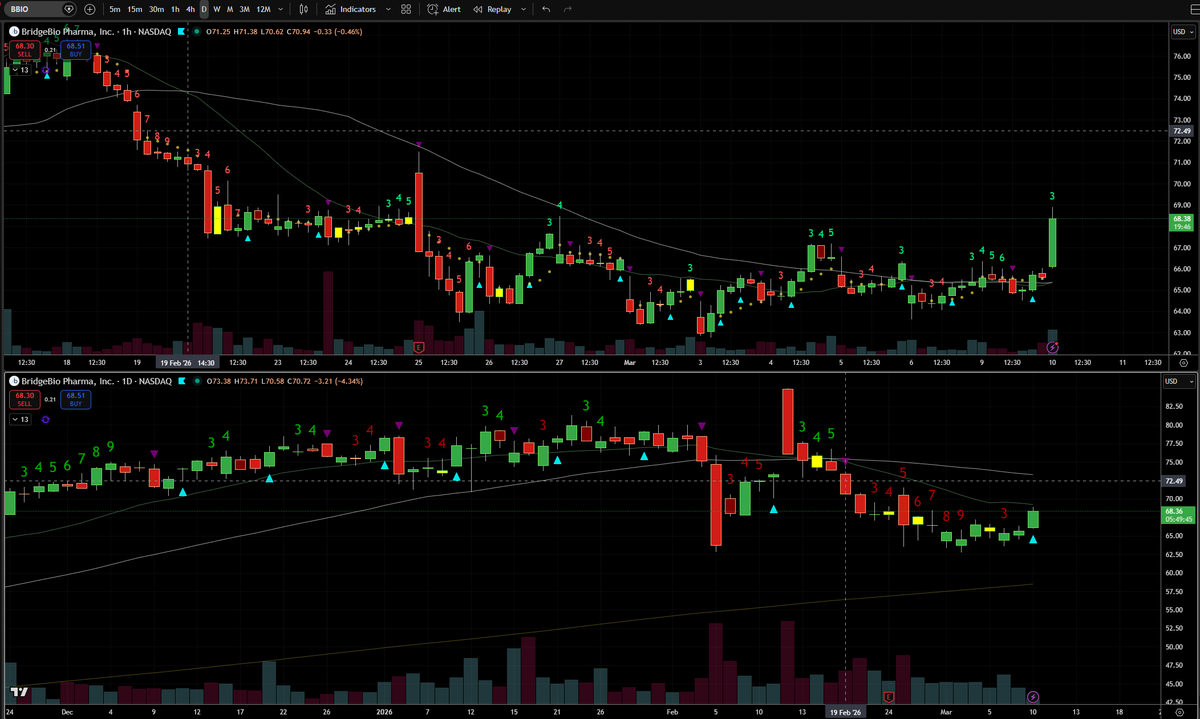Screen dimensions: 1200x719
Task: Select the 5m timeframe
Action: point(115,9)
